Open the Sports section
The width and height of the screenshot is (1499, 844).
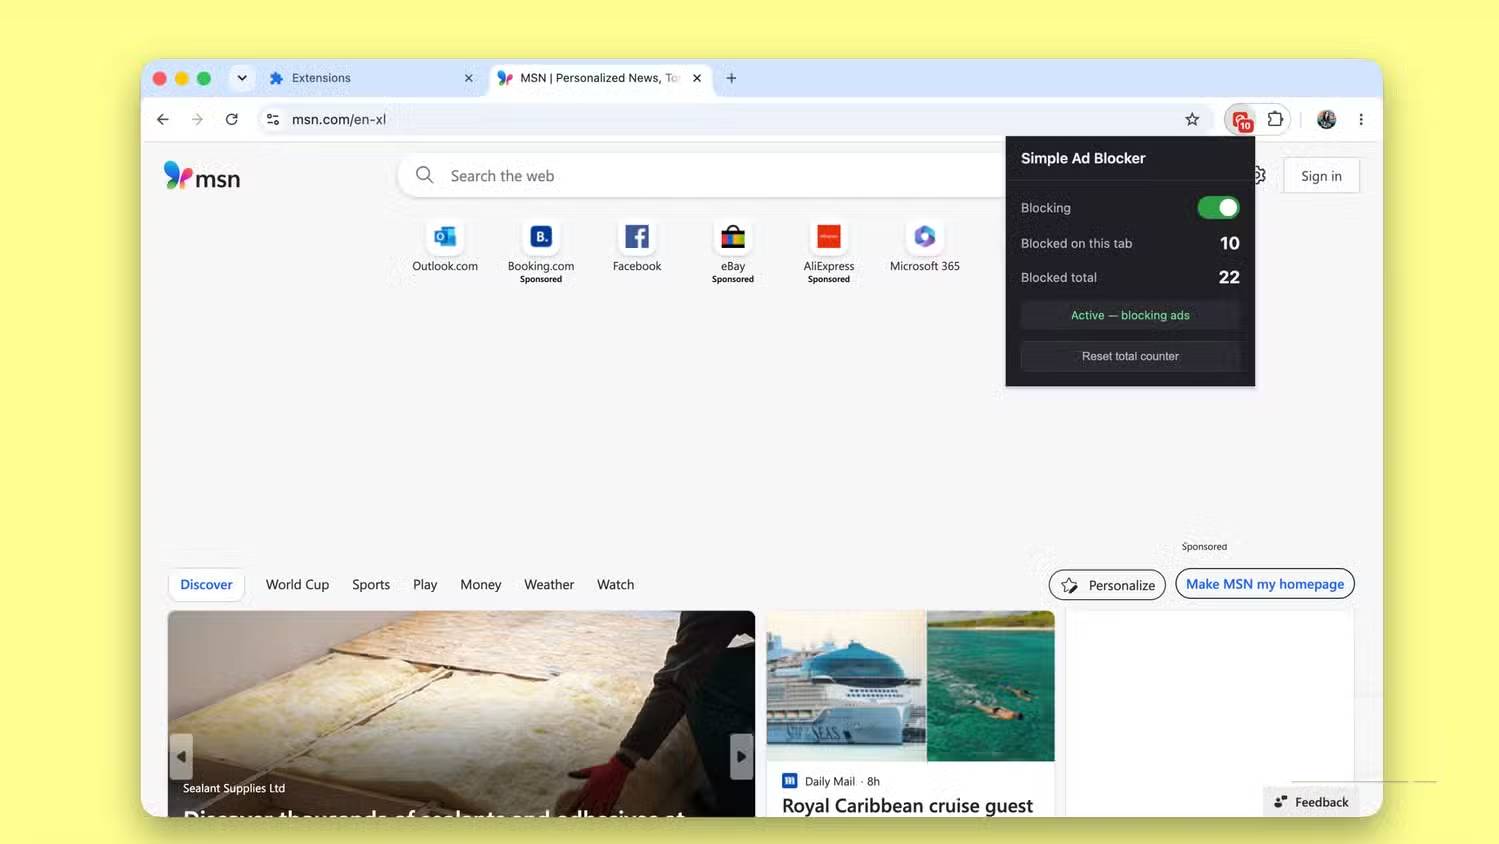pyautogui.click(x=371, y=585)
